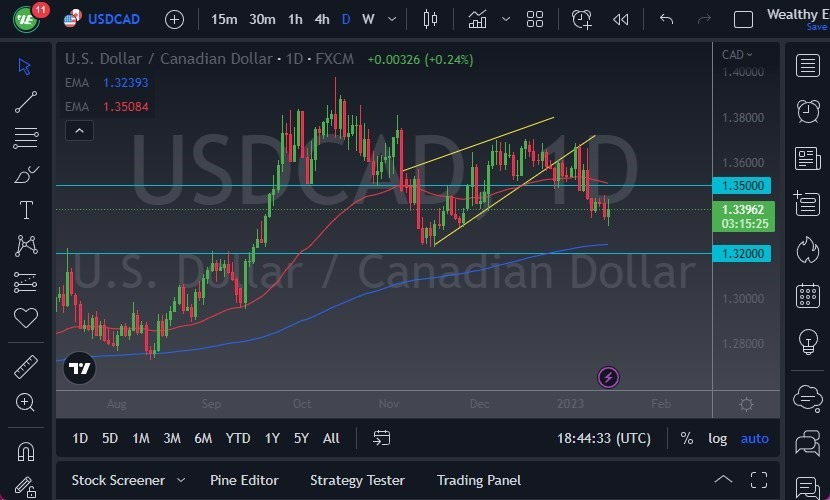
Task: Switch to the 30m timeframe
Action: (262, 20)
